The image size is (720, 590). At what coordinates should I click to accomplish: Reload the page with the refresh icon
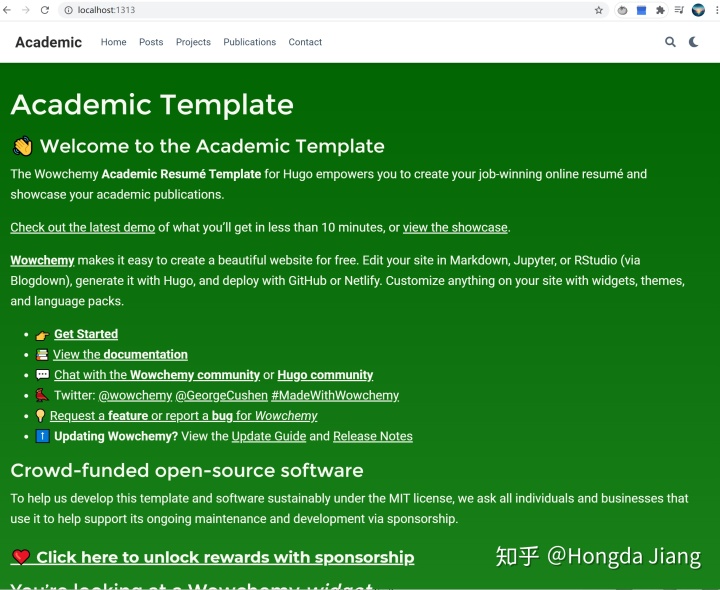[x=45, y=10]
